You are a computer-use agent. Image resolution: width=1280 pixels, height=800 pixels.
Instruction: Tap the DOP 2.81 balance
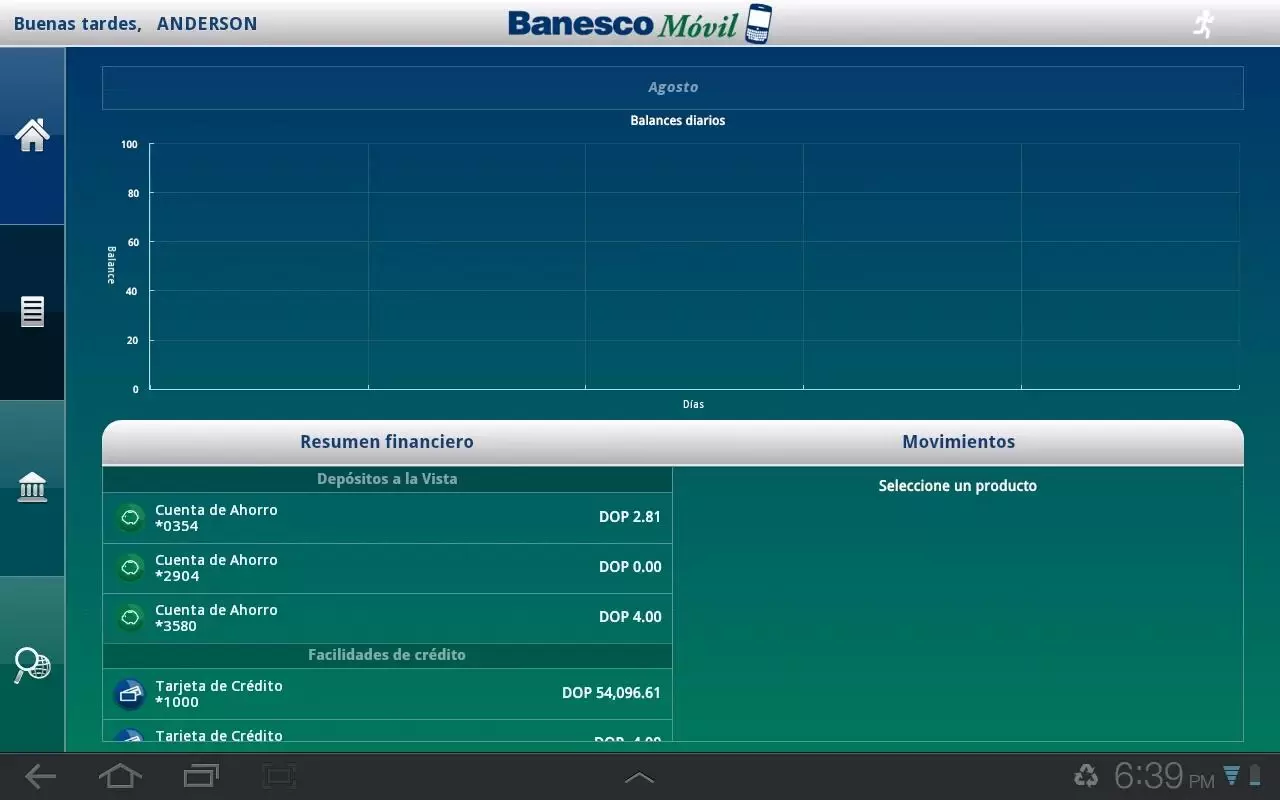(630, 517)
